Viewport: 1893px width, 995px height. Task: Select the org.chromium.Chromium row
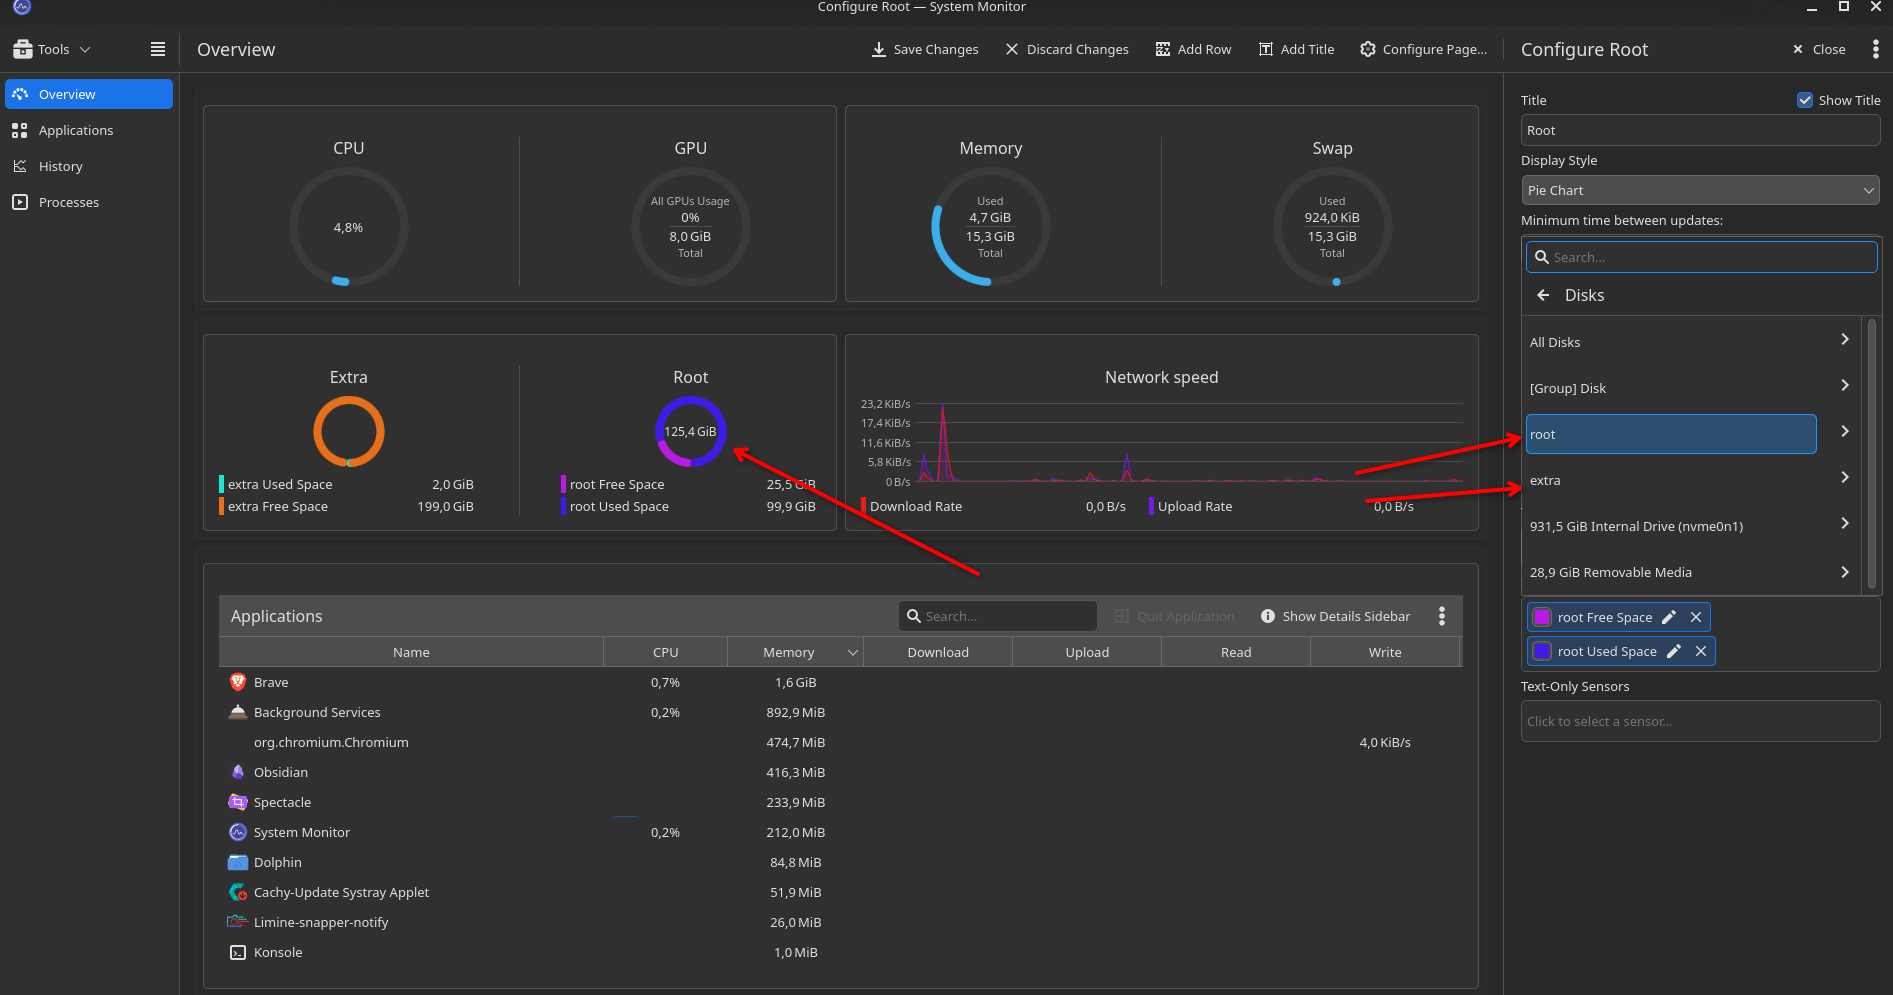[x=840, y=742]
